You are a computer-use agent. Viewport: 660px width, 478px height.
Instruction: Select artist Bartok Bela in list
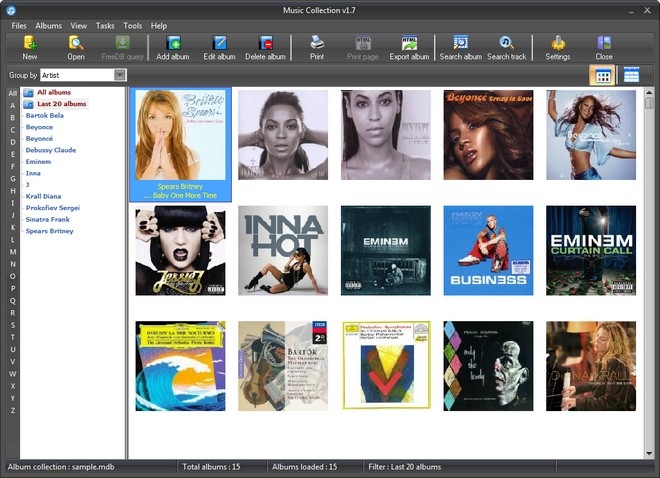45,115
